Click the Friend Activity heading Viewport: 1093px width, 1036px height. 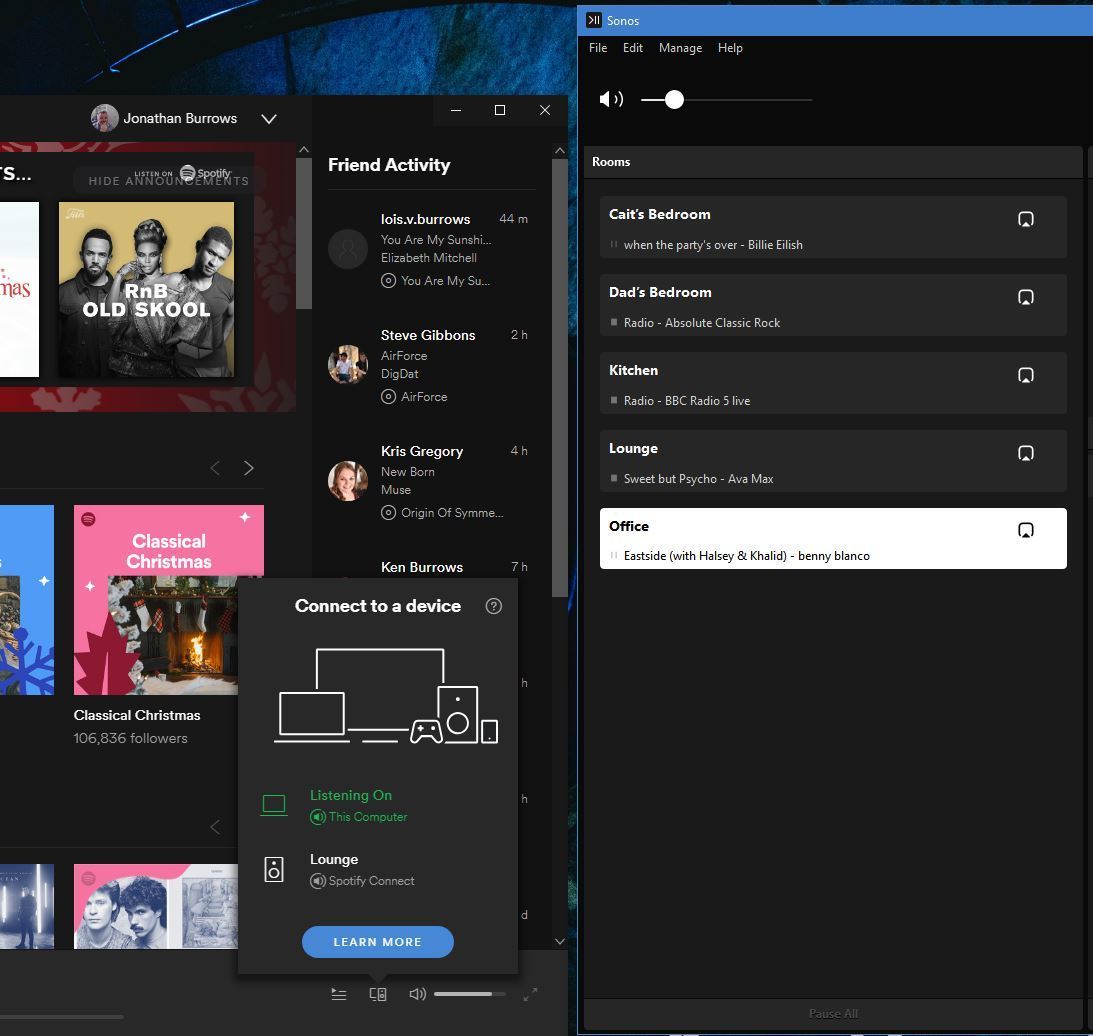coord(389,165)
